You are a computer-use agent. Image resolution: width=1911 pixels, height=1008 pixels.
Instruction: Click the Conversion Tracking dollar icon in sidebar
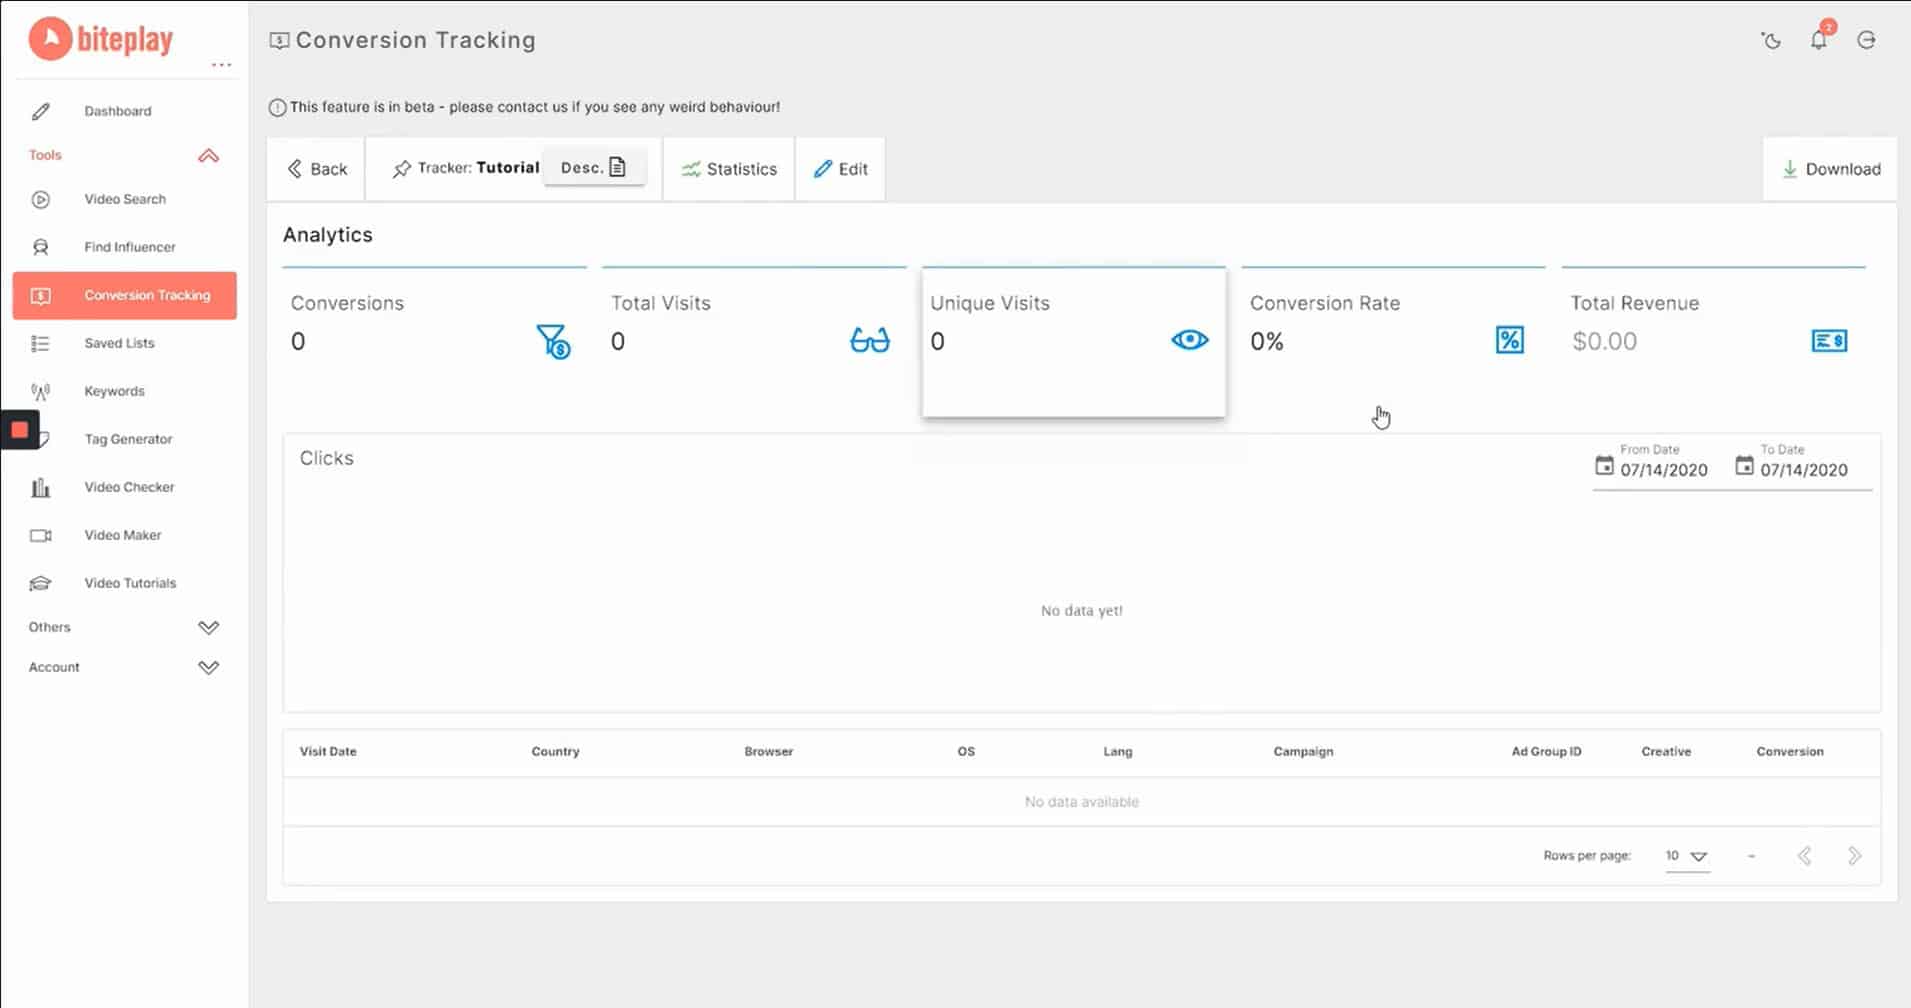40,295
